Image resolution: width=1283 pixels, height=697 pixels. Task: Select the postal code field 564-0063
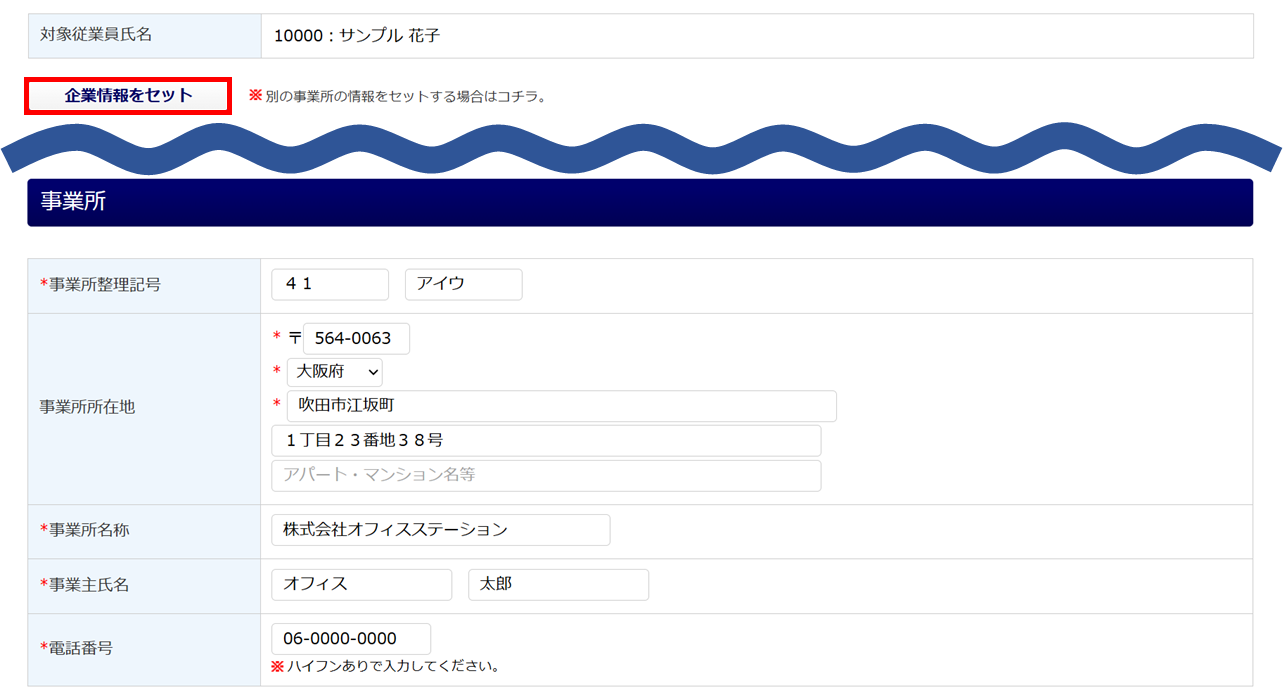pyautogui.click(x=356, y=338)
